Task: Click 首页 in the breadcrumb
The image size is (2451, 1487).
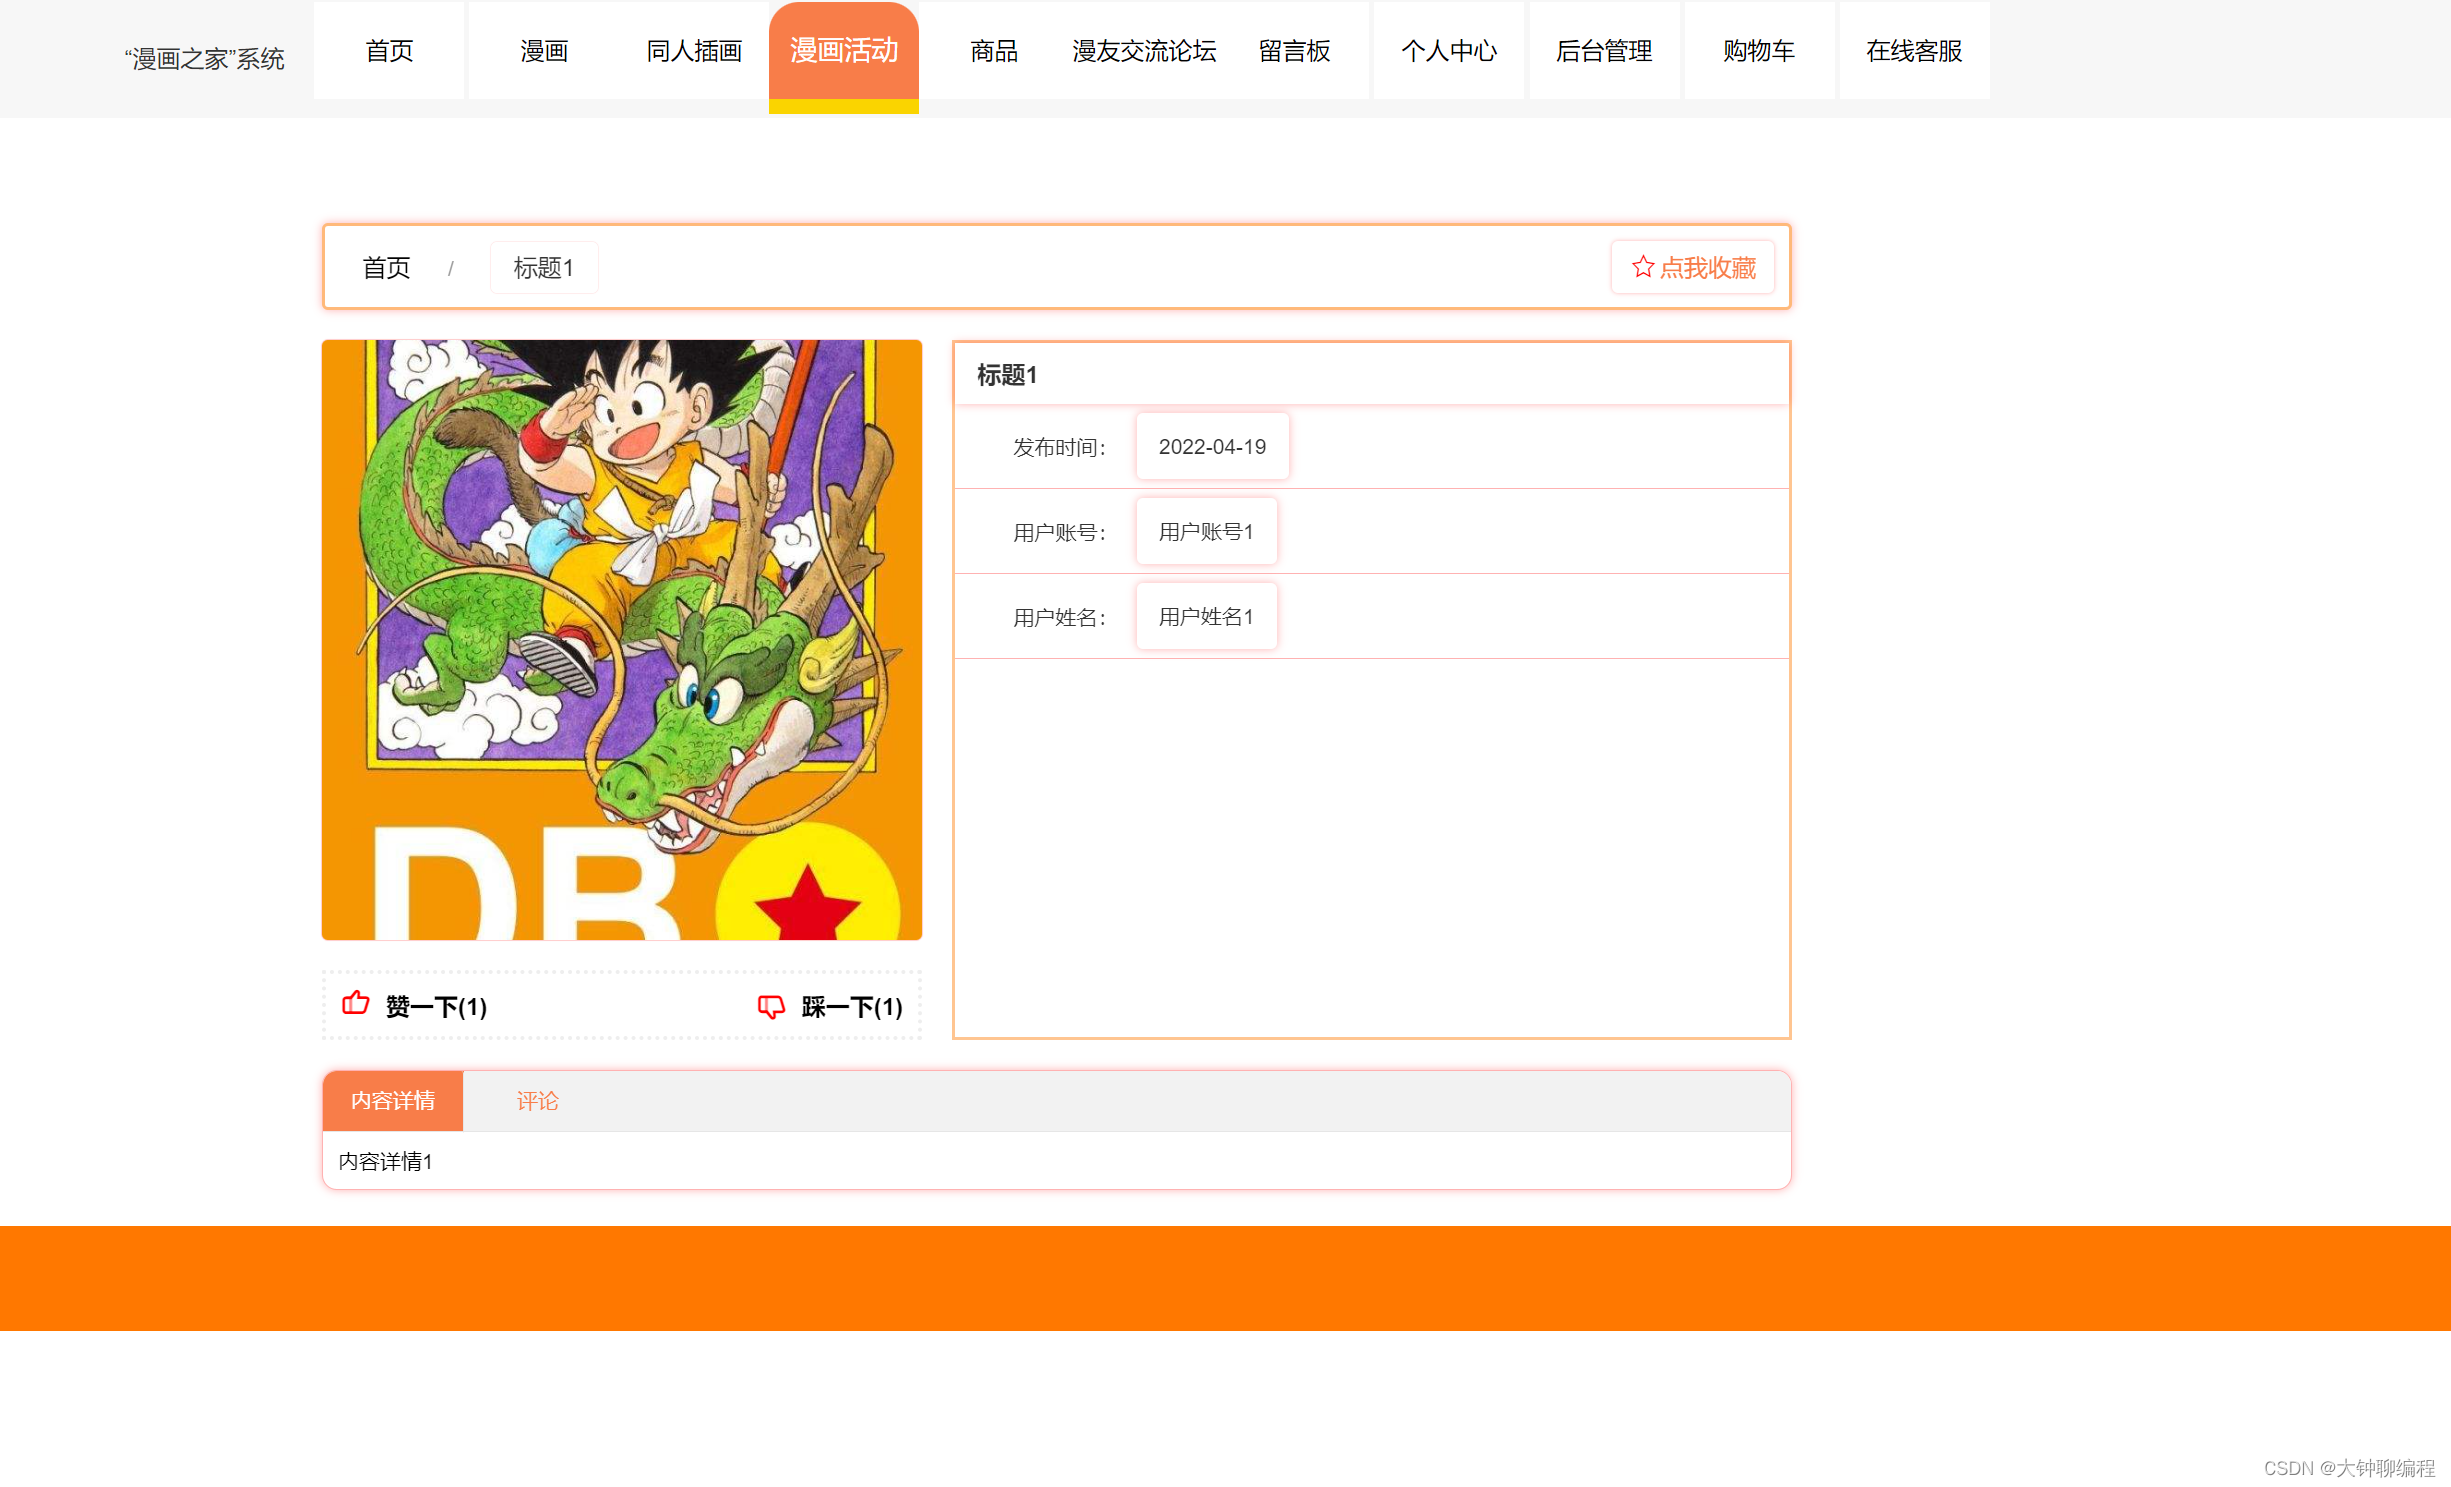Action: (x=386, y=268)
